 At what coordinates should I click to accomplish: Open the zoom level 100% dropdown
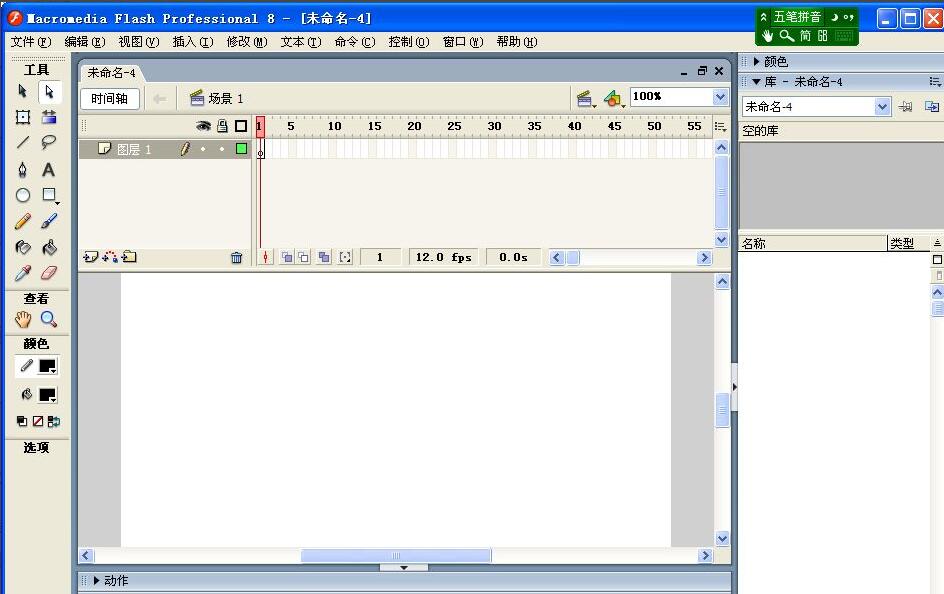click(x=720, y=97)
